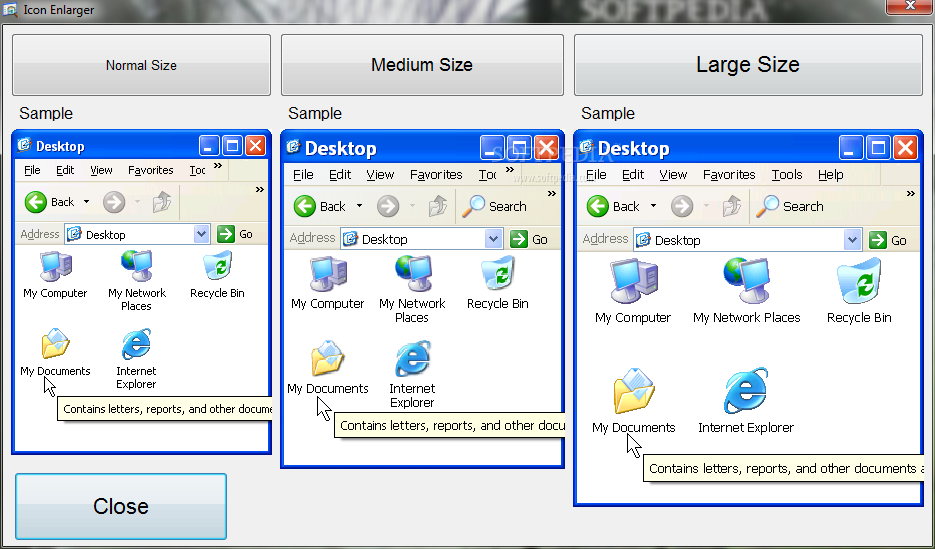Viewport: 935px width, 549px height.
Task: Click the Search magnifier in the large sample
Action: tap(767, 206)
